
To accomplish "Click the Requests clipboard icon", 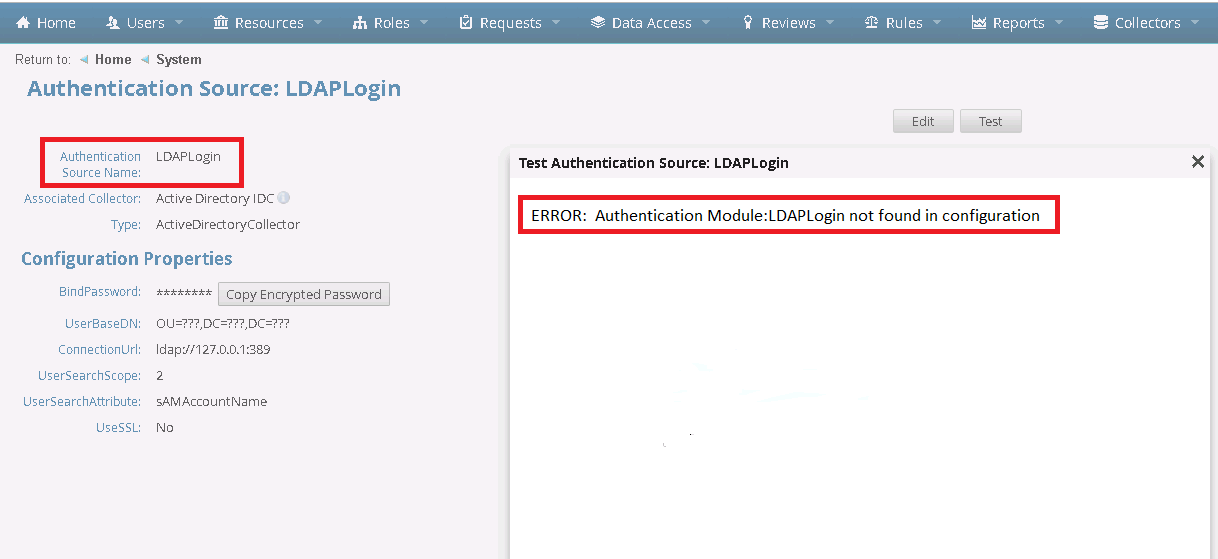I will [x=466, y=22].
